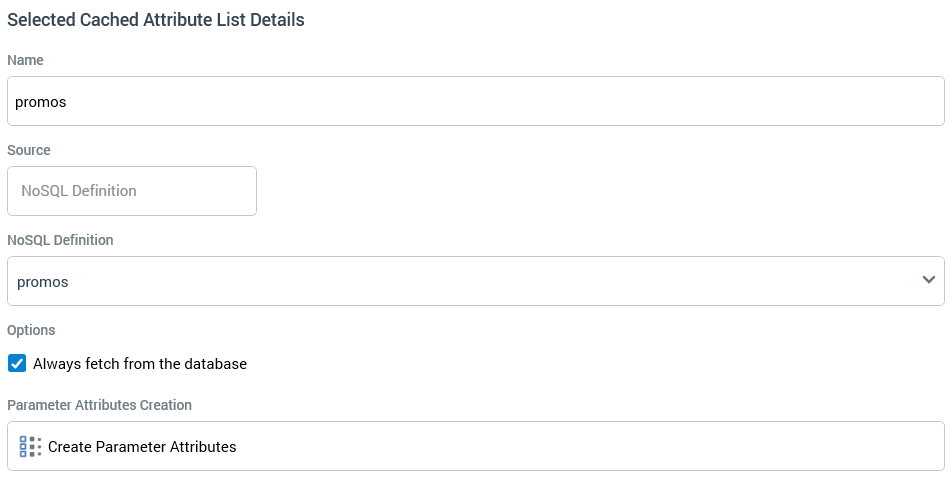Click the 'NoSQL Definition' placeholder in Source box
Viewport: 952px width, 477px height.
pos(79,191)
